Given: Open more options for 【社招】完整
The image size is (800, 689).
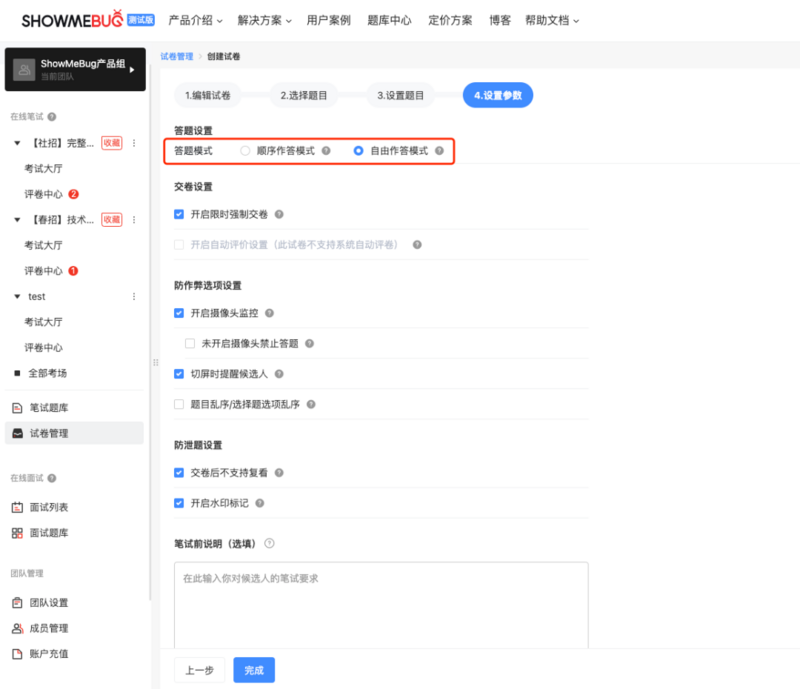Looking at the screenshot, I should tap(134, 143).
